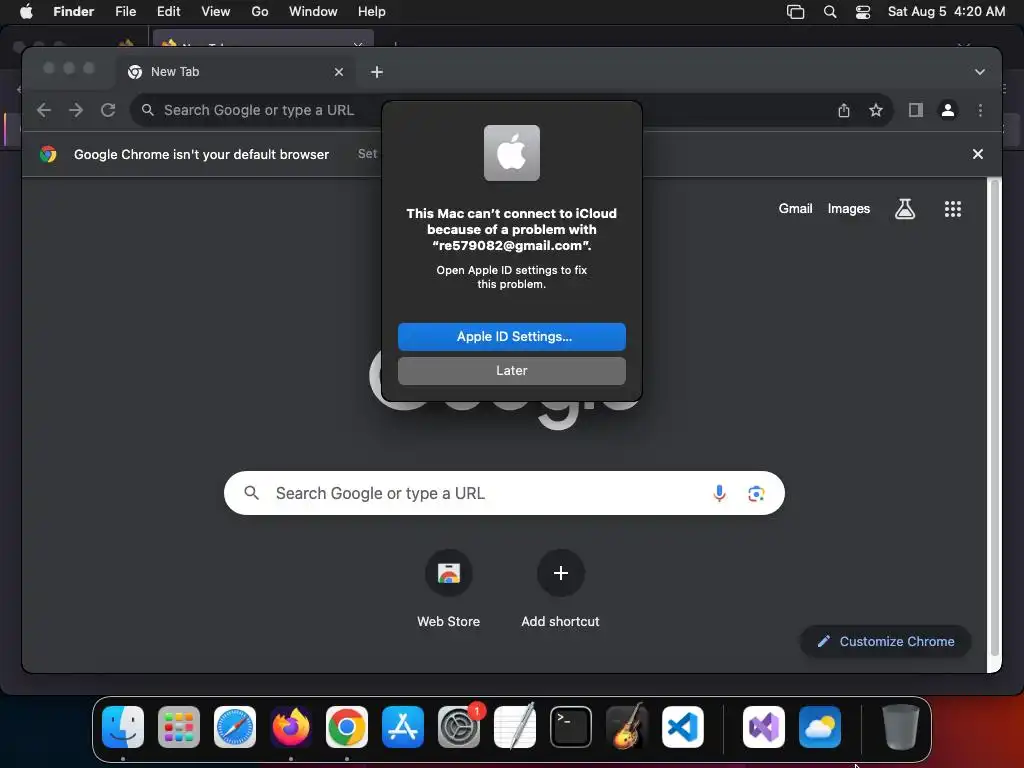Open GarageBand from the Dock
This screenshot has height=768, width=1024.
pyautogui.click(x=627, y=727)
